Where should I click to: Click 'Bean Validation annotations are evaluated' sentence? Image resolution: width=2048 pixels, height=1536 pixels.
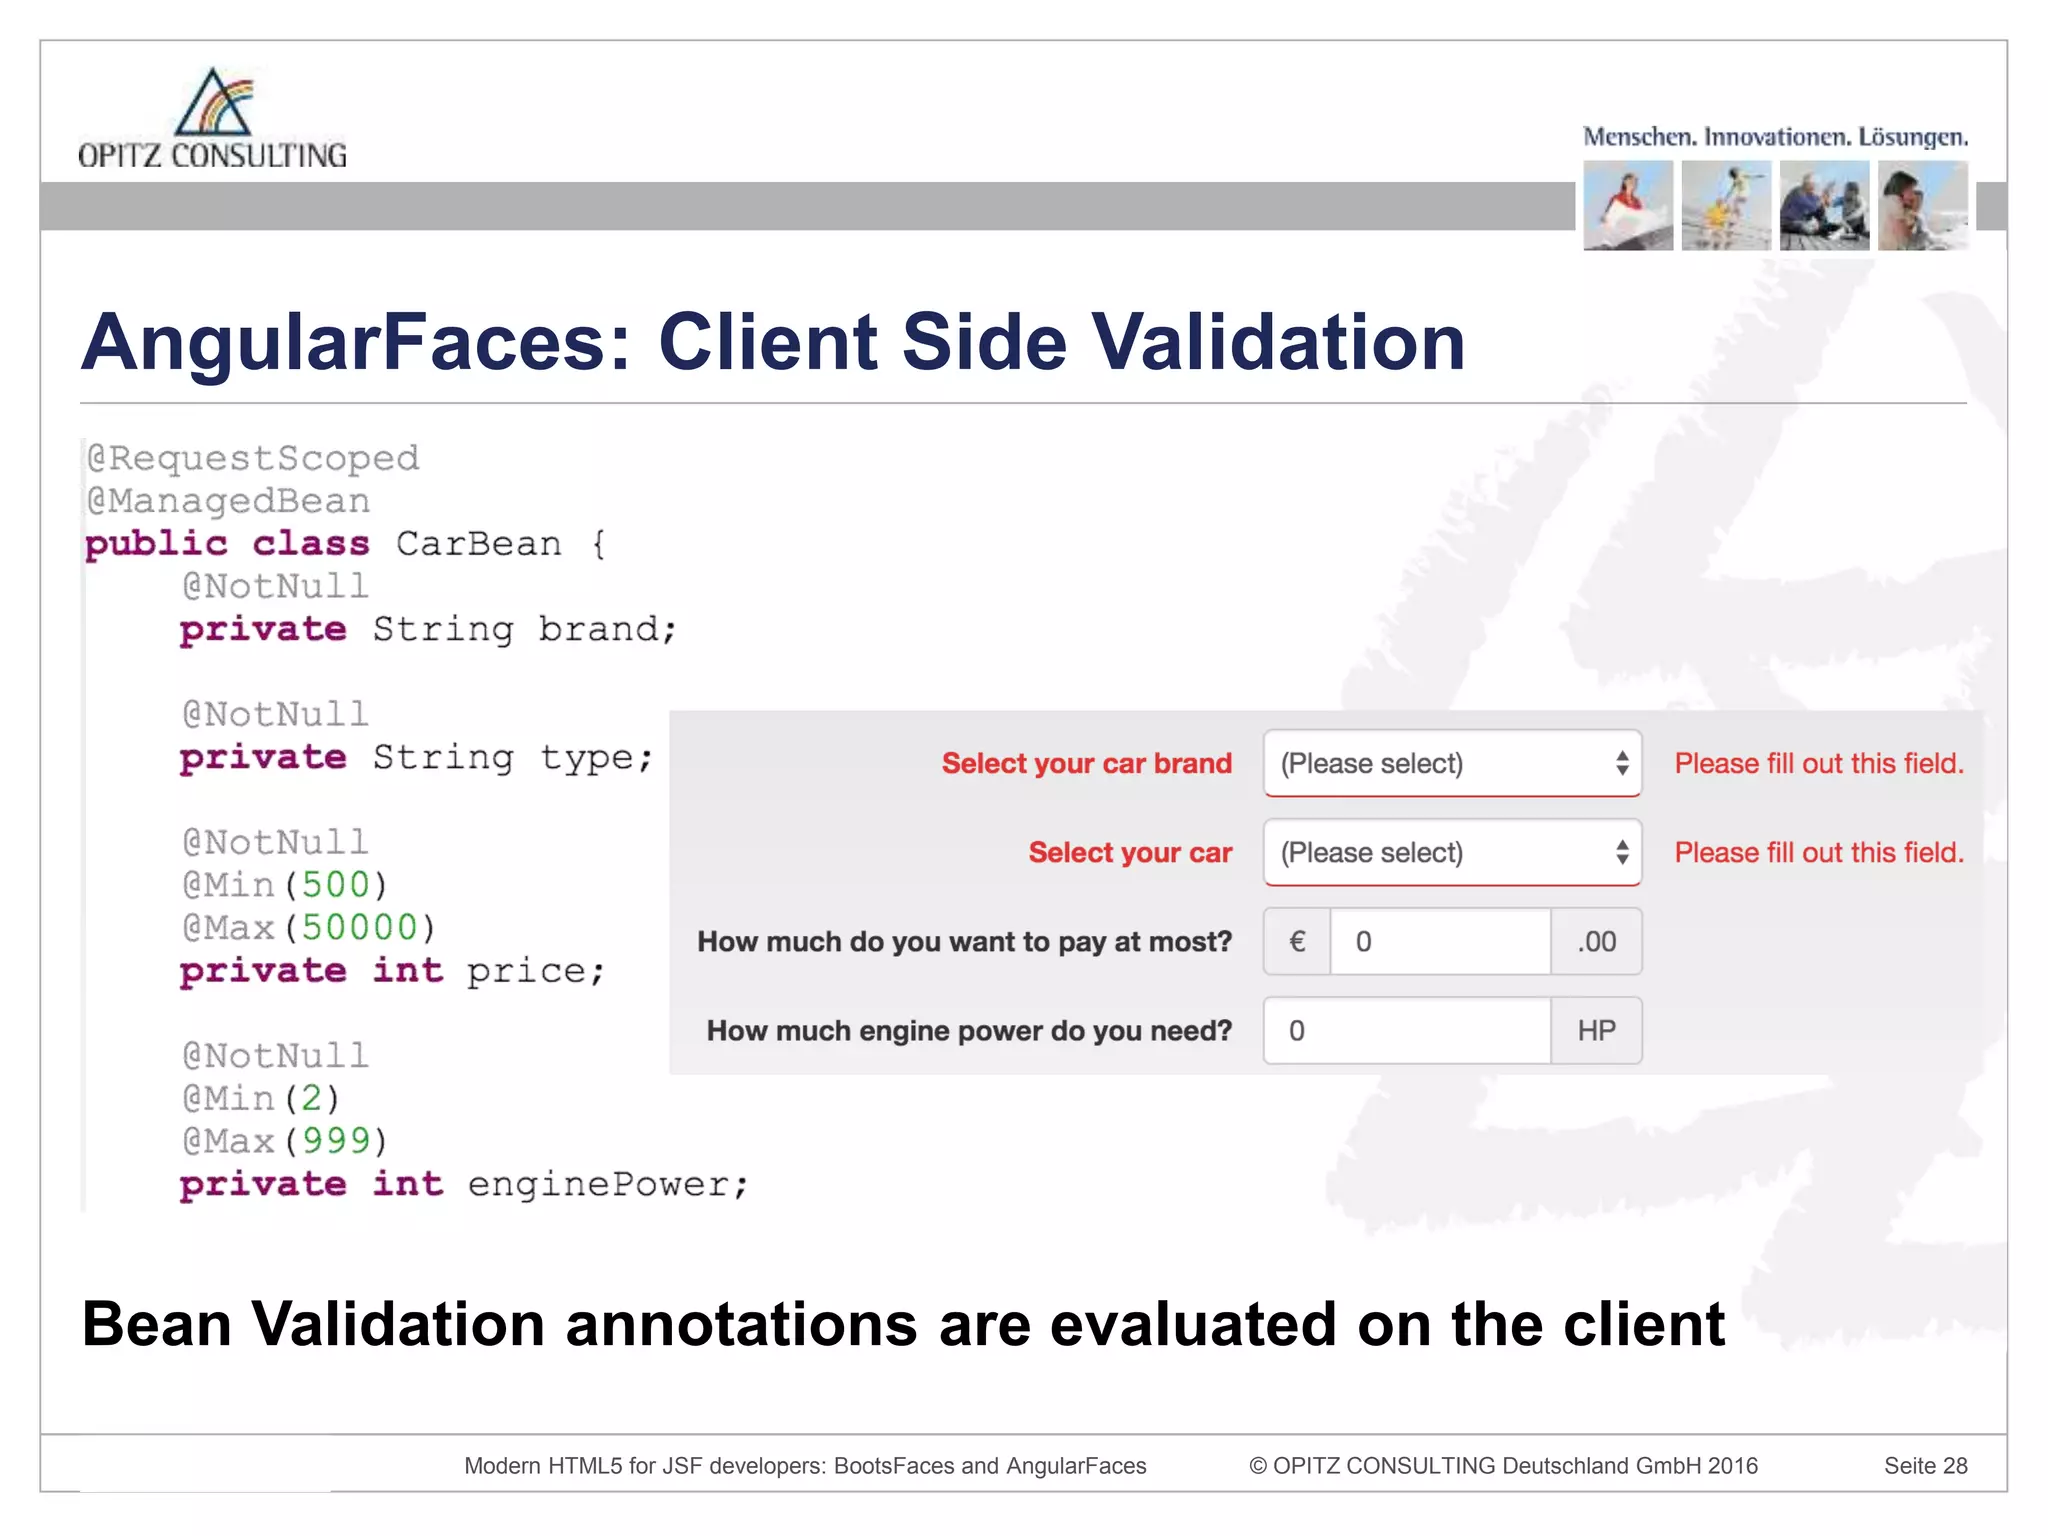point(904,1323)
